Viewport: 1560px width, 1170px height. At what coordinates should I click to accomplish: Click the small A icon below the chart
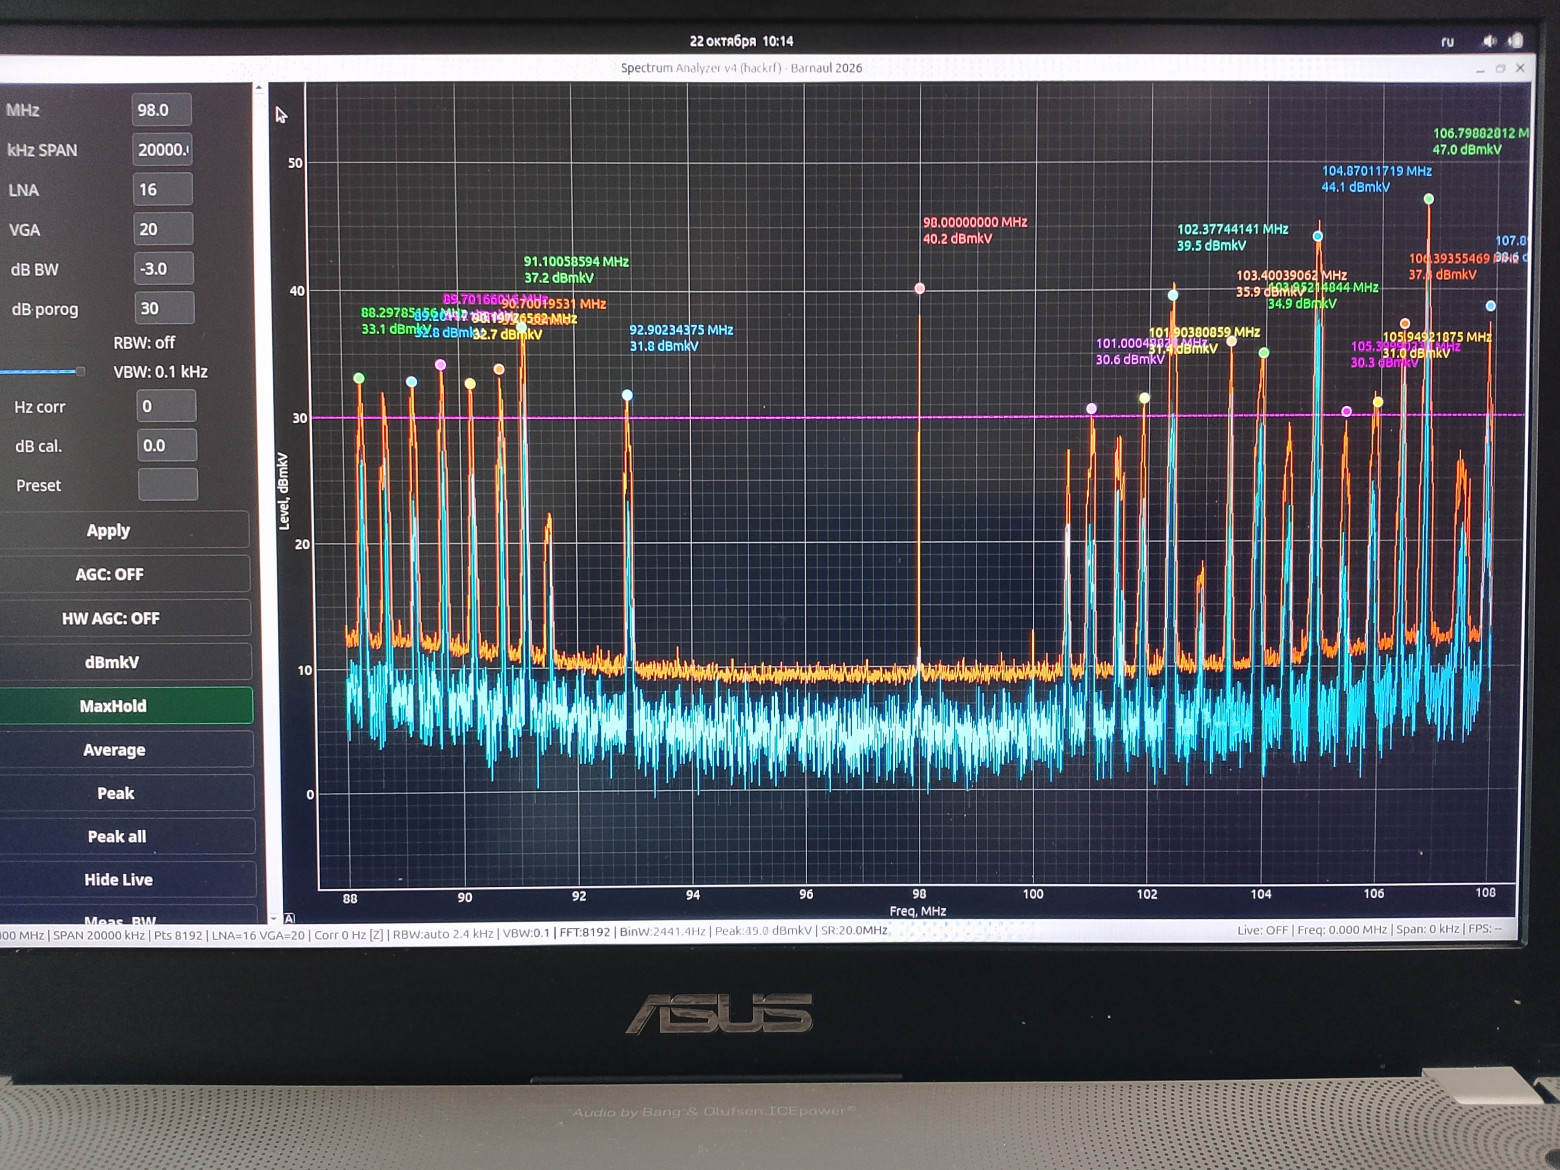[x=289, y=918]
